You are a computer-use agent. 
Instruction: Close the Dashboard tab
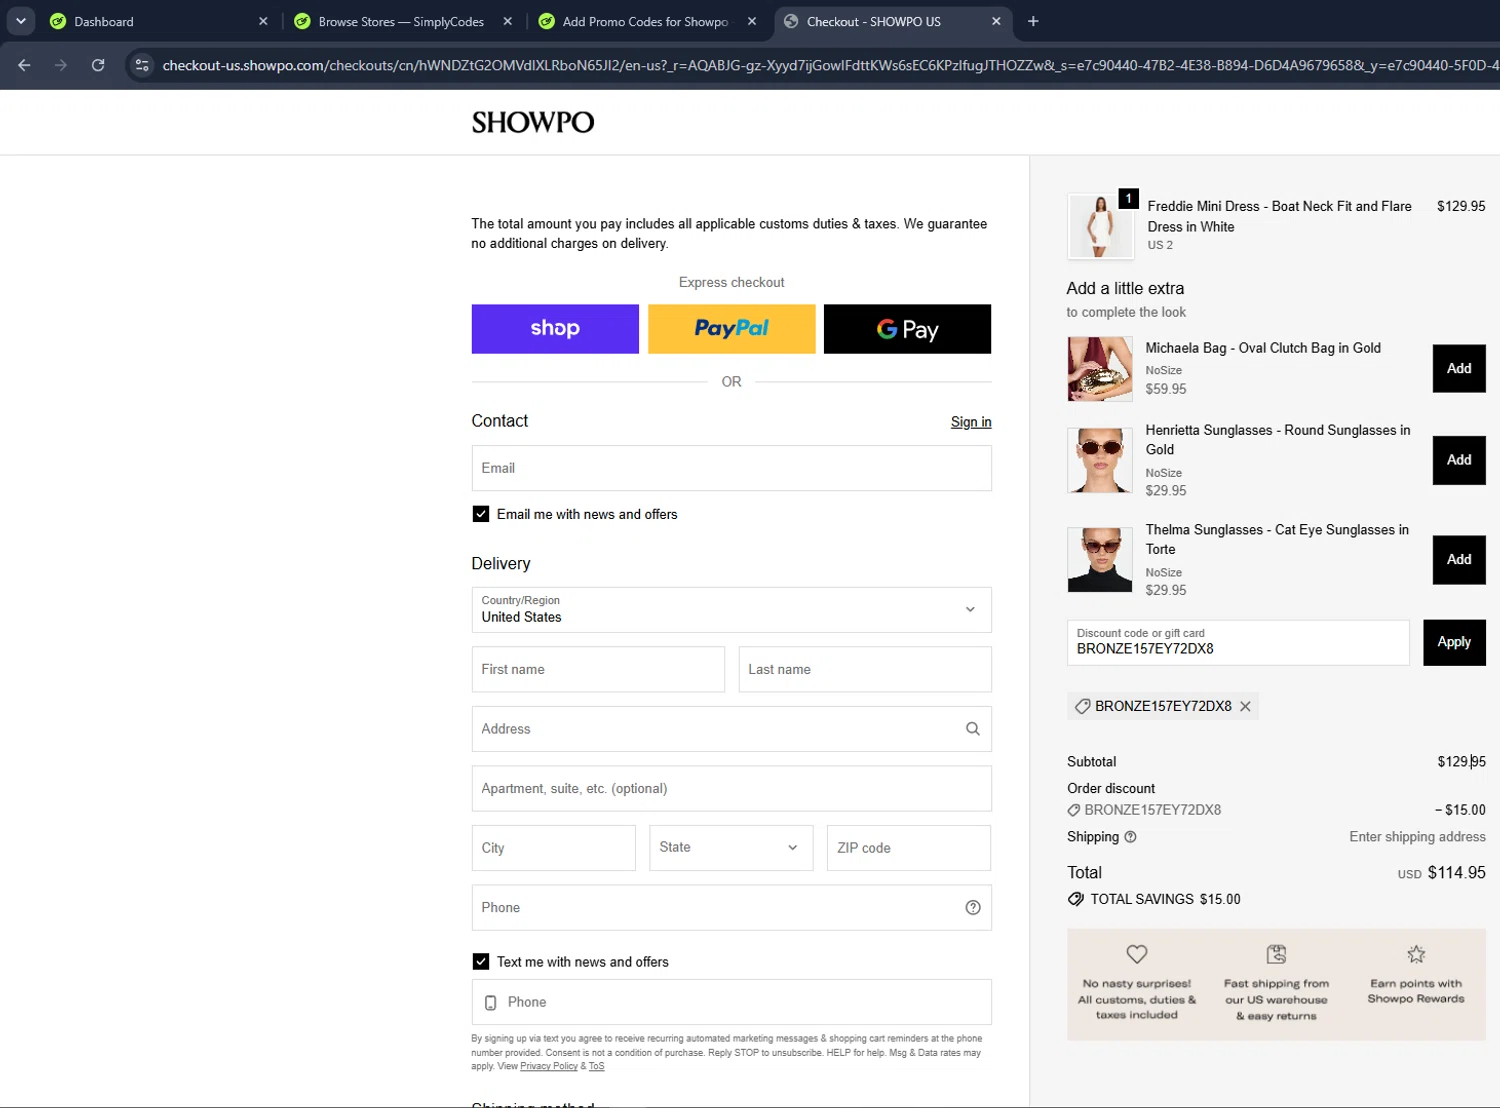(x=263, y=21)
